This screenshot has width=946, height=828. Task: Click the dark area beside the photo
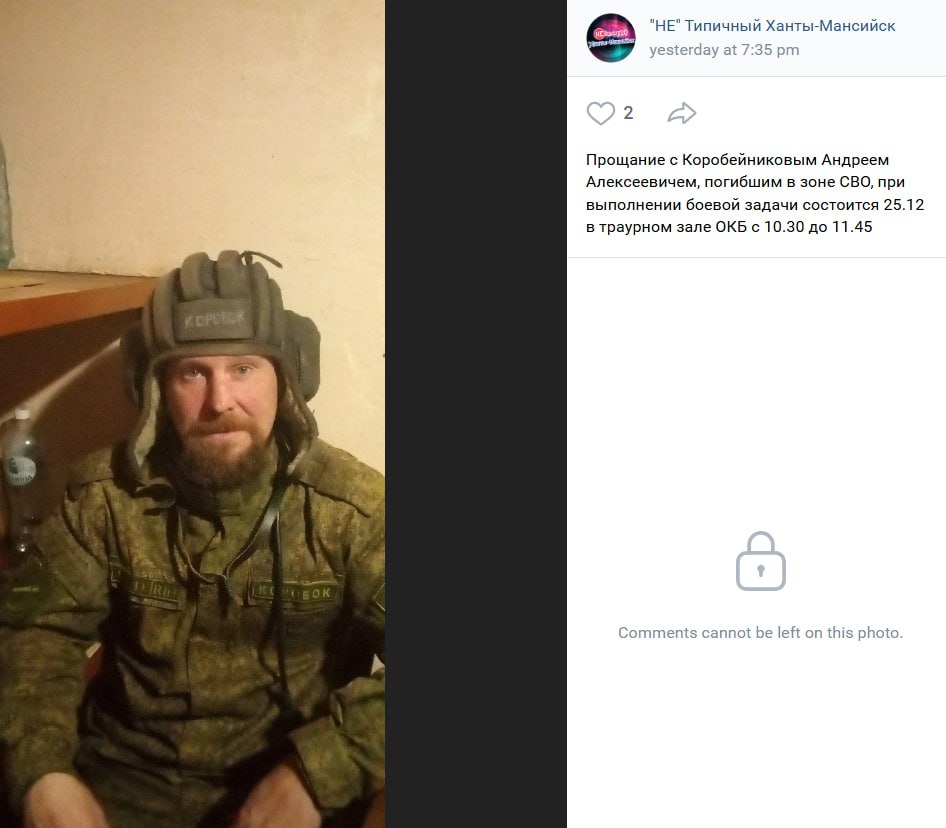click(476, 414)
